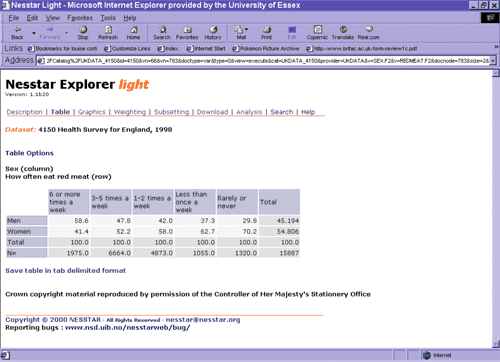Open the Edit menu
500x362 pixels.
pos(32,18)
